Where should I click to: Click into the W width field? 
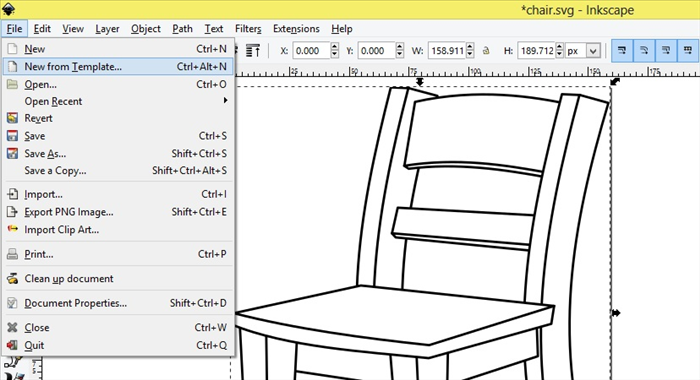447,51
